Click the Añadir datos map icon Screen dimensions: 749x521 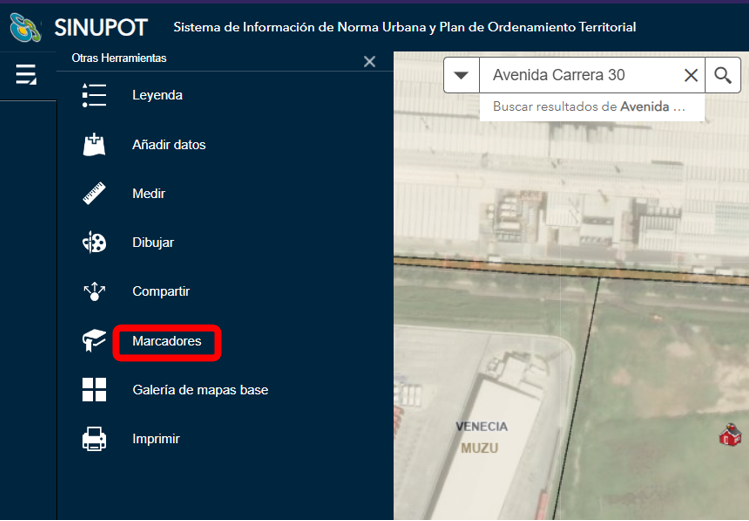pyautogui.click(x=94, y=144)
